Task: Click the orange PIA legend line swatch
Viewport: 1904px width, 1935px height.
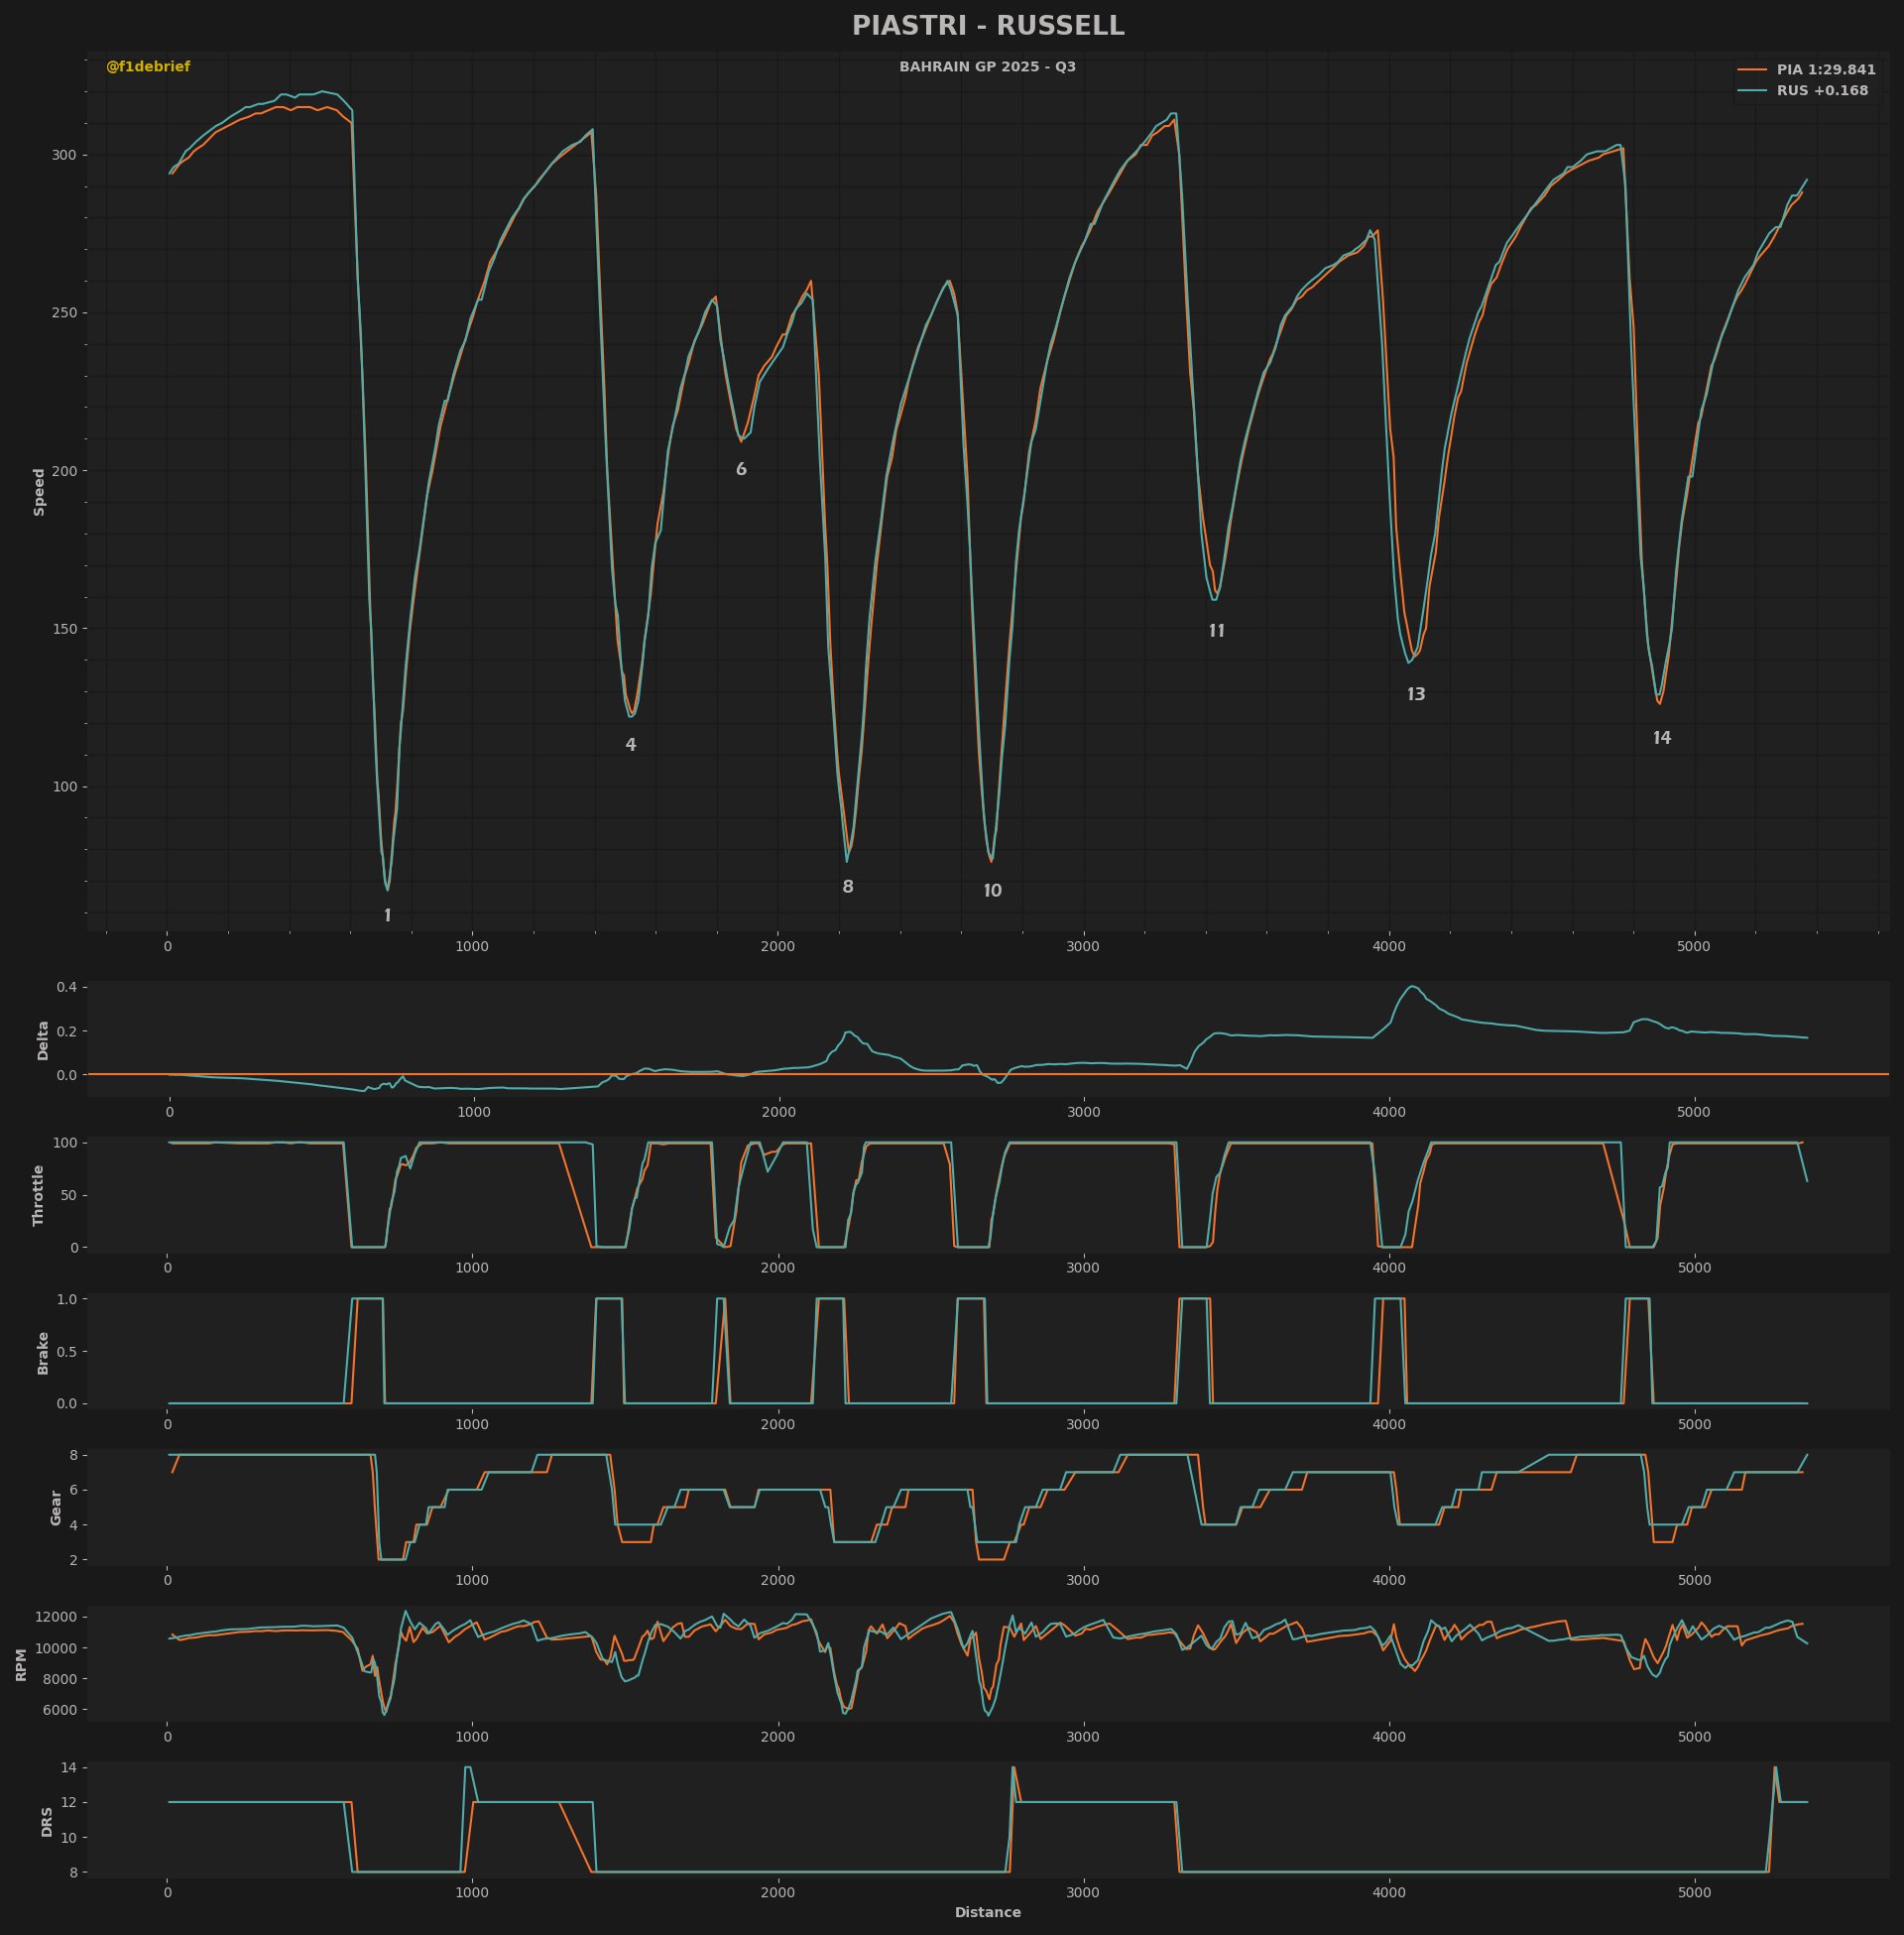Action: coord(1751,70)
